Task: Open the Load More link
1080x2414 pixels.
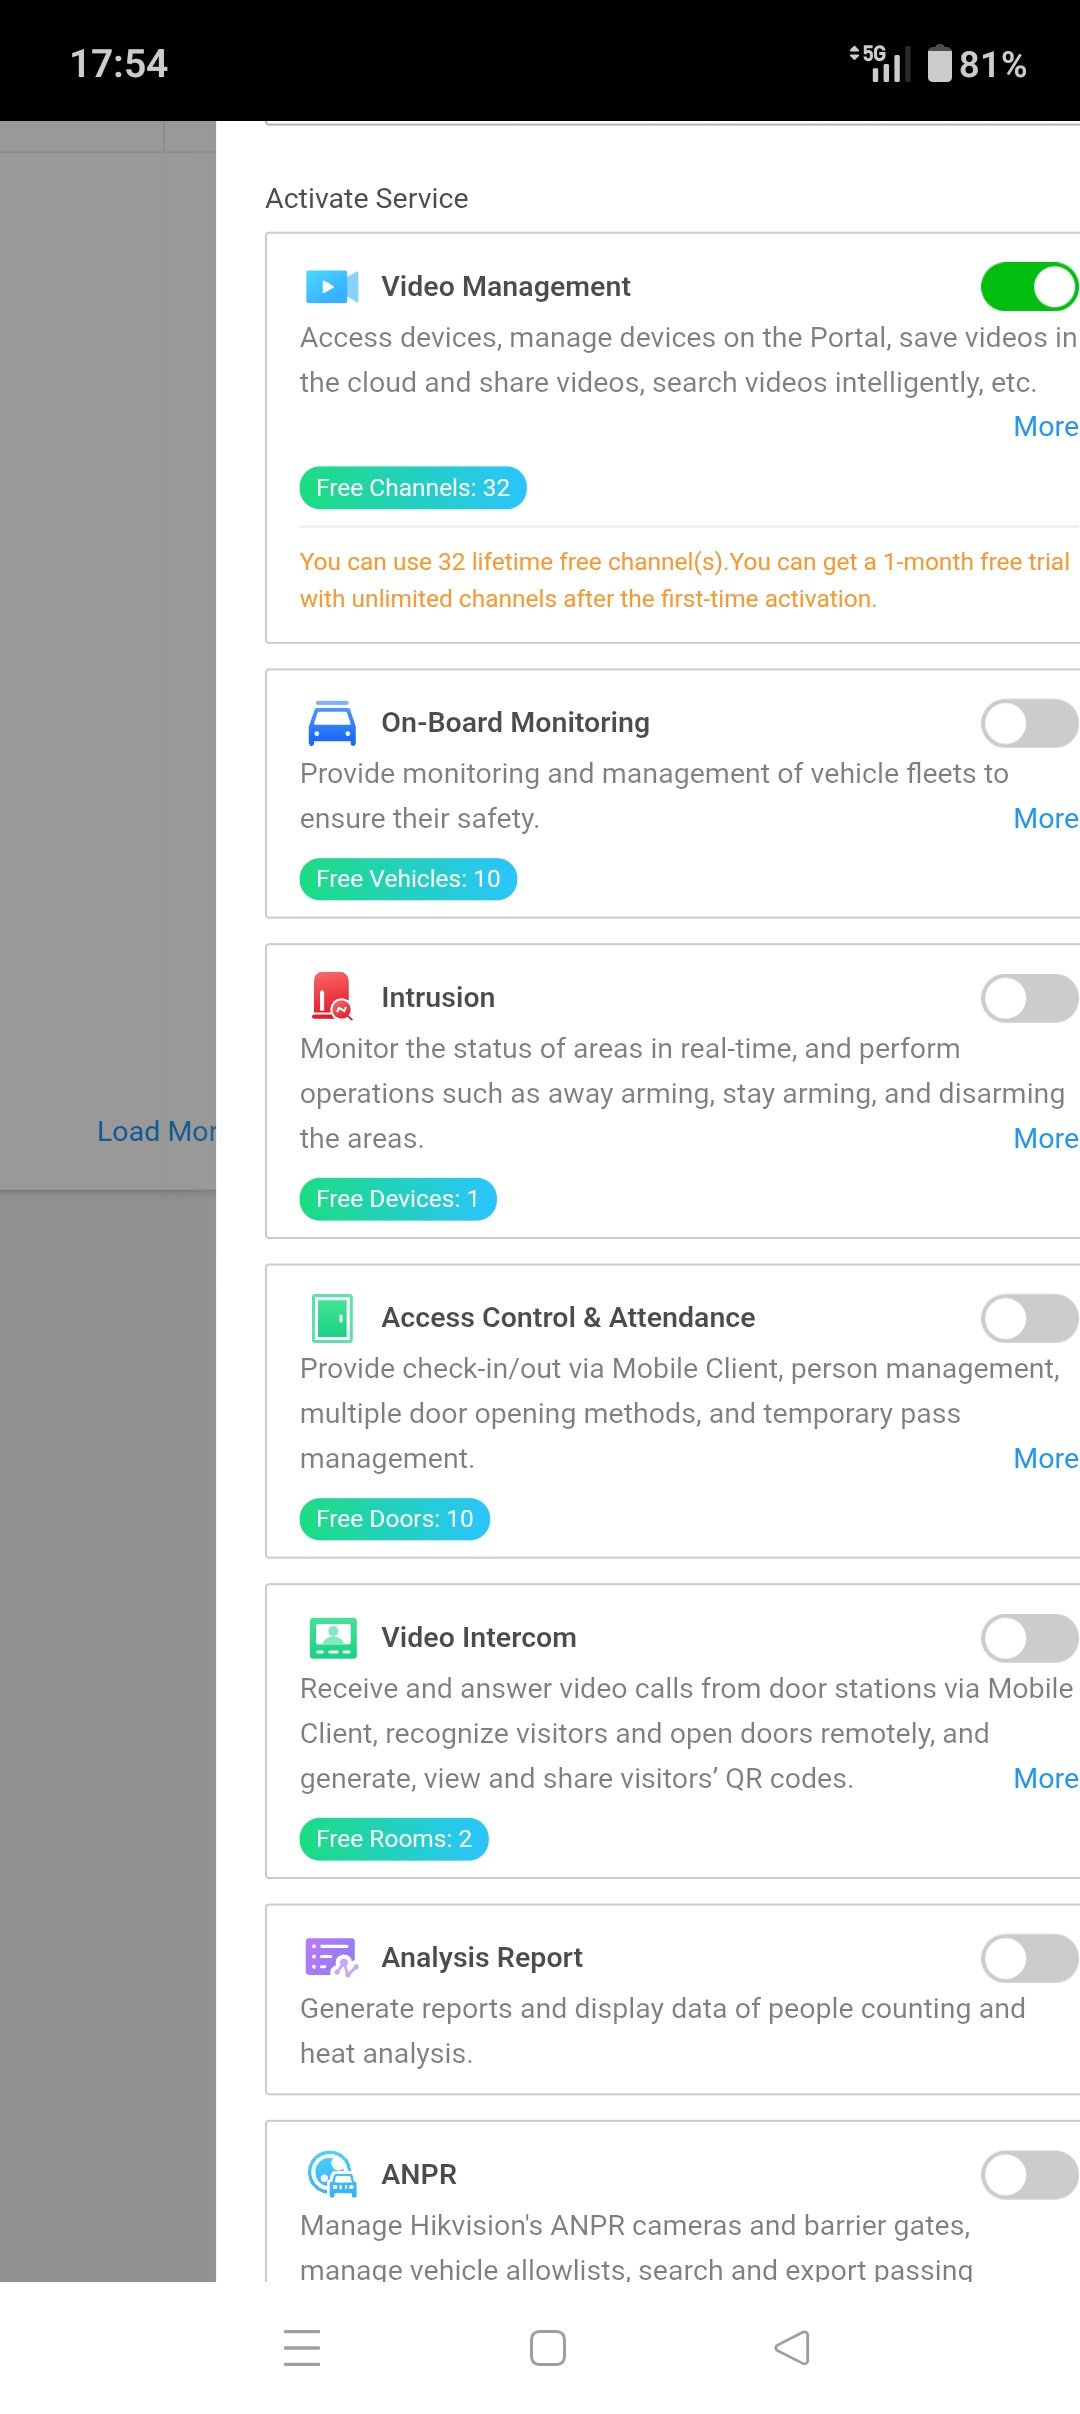Action: coord(157,1132)
